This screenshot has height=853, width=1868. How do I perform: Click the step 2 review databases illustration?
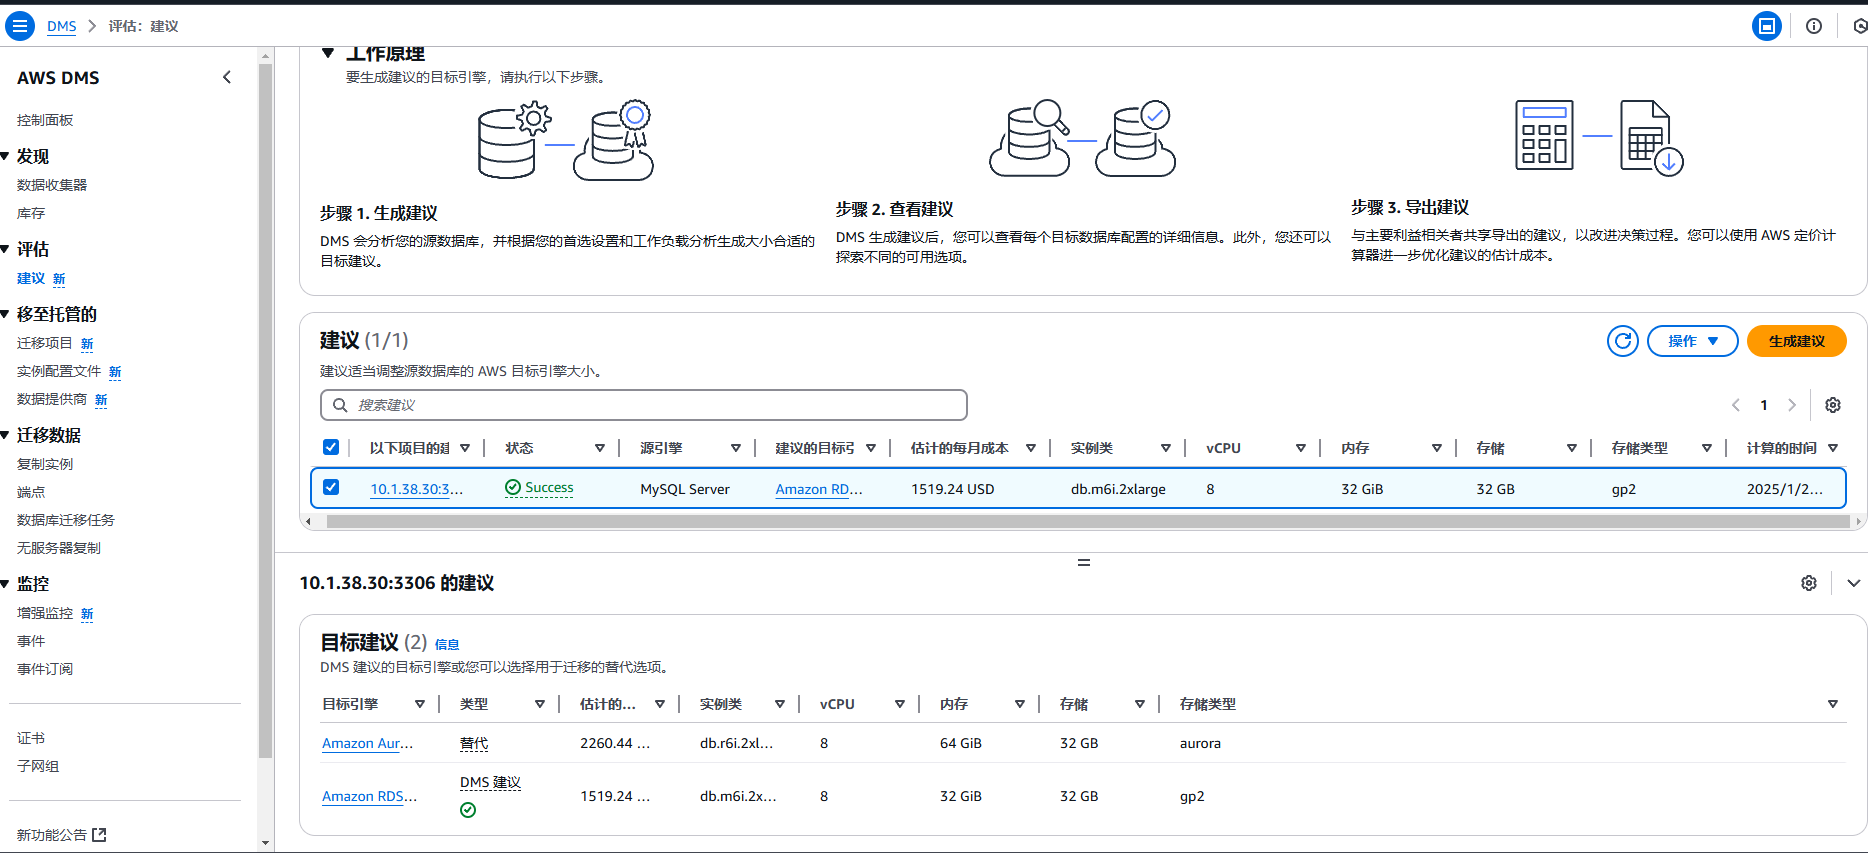coord(1083,138)
